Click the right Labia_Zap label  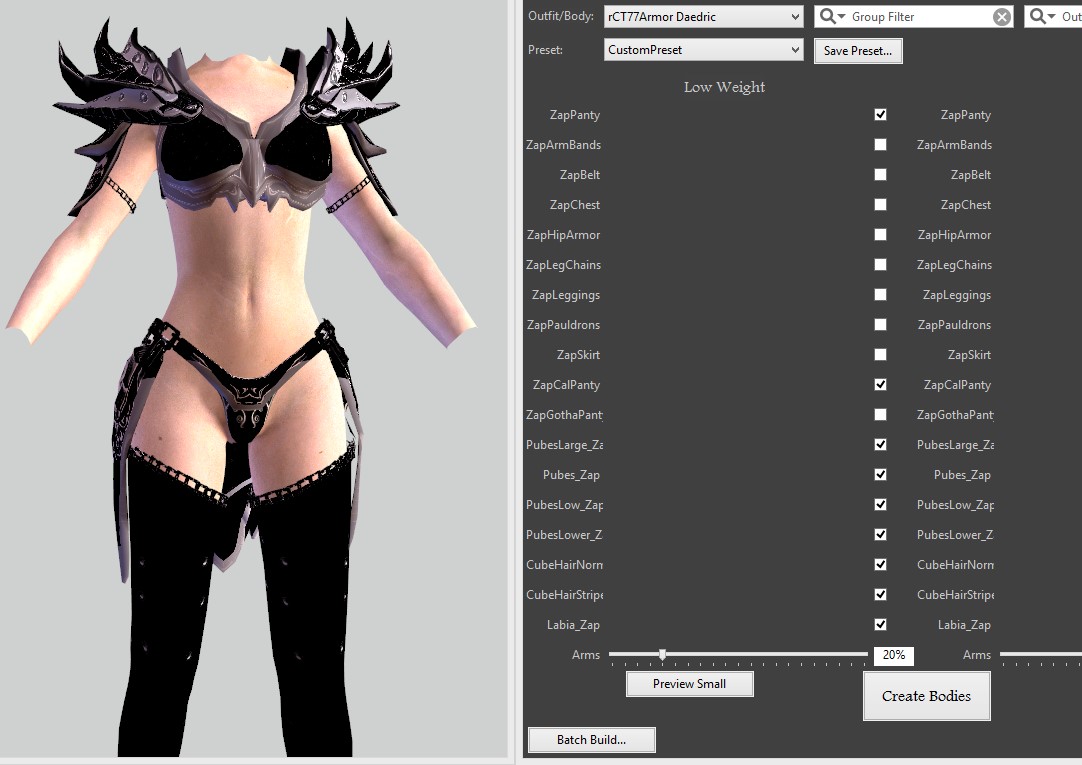point(964,625)
